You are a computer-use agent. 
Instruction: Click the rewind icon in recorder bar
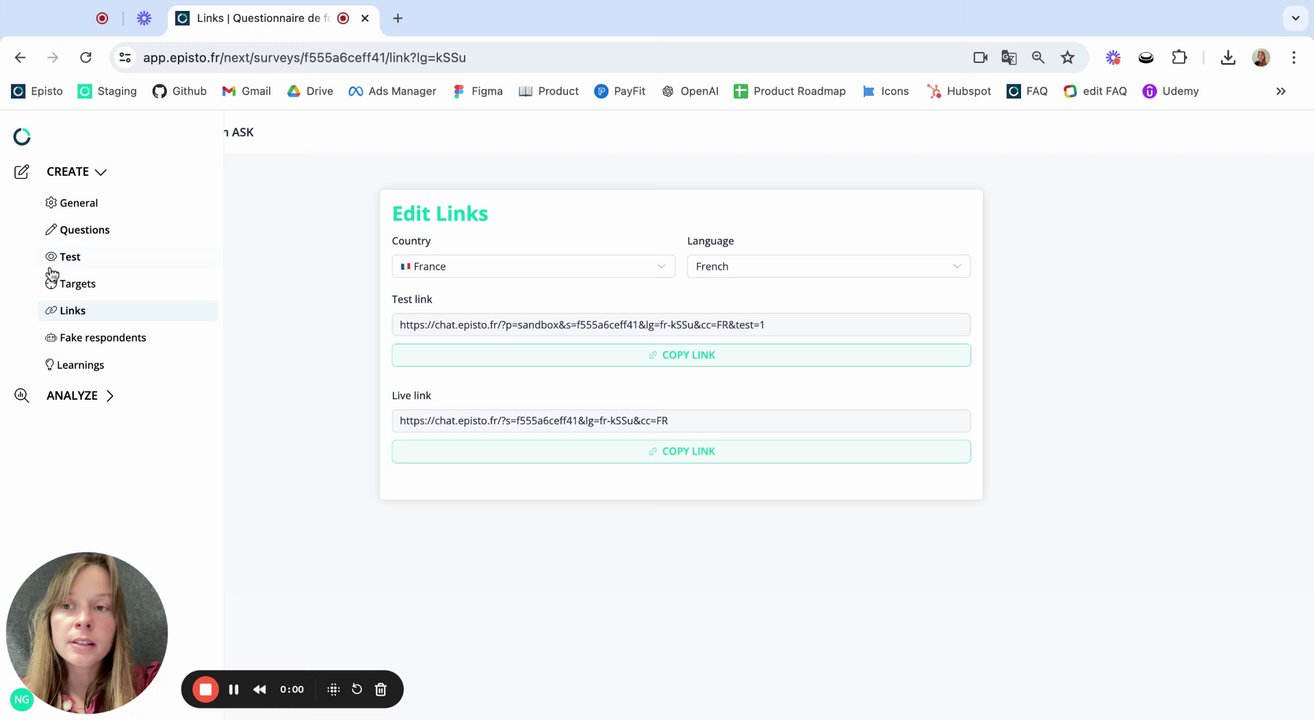(x=260, y=689)
